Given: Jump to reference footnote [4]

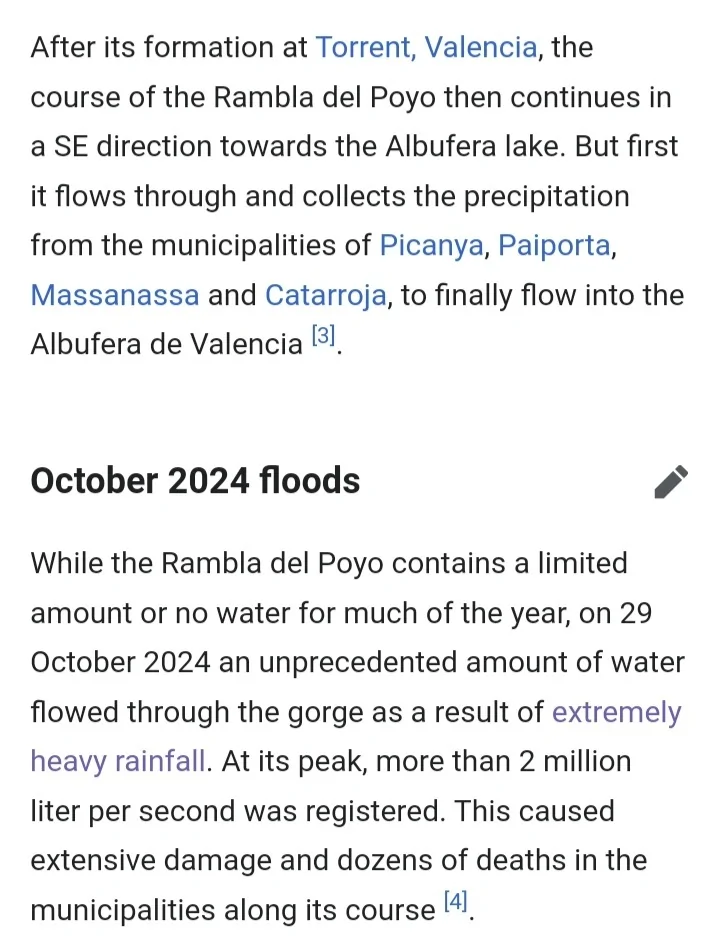Looking at the screenshot, I should (x=455, y=903).
